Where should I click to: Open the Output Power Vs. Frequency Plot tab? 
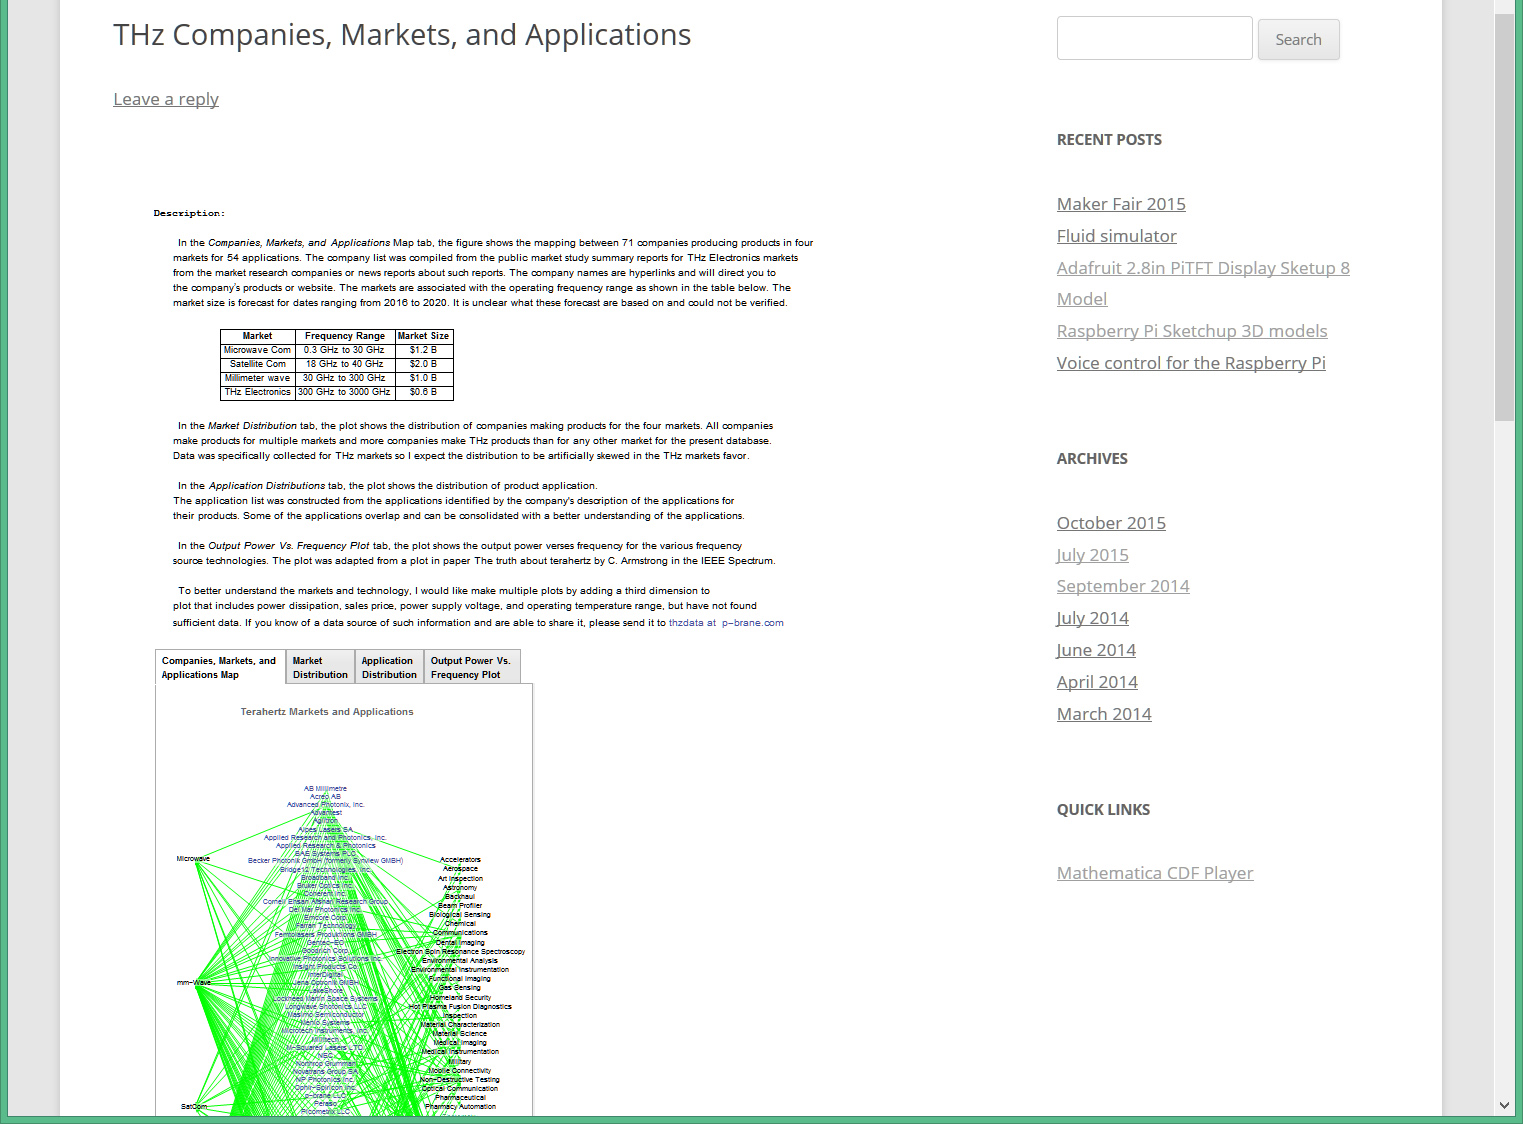pyautogui.click(x=470, y=668)
